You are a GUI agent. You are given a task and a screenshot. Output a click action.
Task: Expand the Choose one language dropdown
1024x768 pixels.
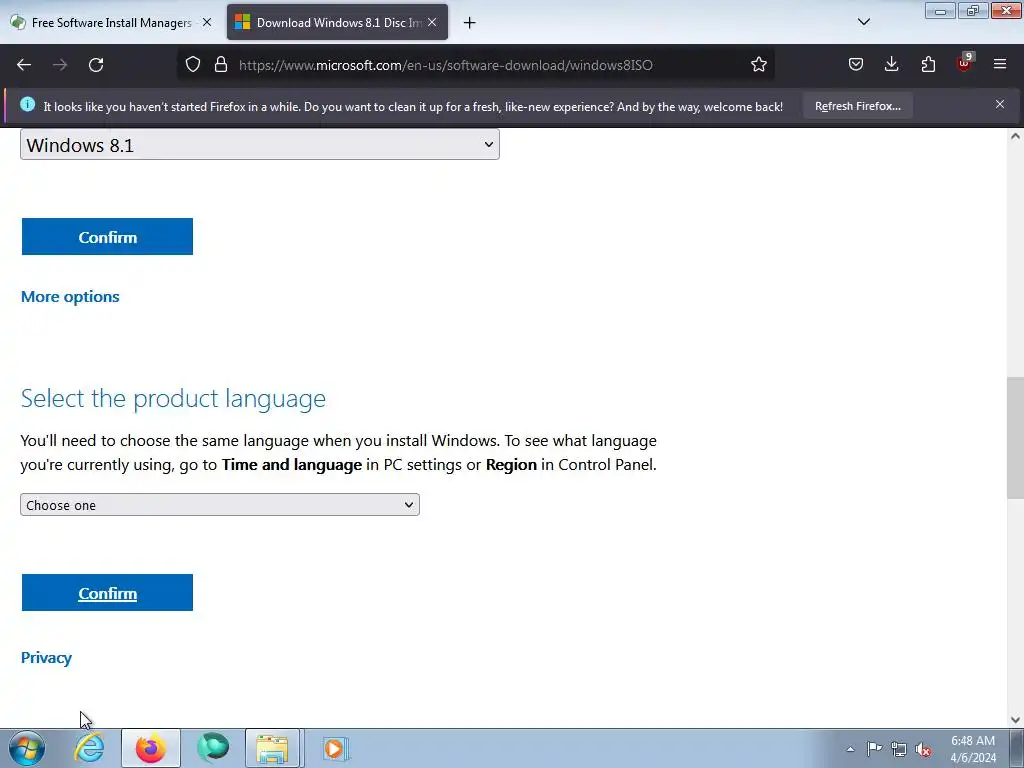click(x=219, y=505)
